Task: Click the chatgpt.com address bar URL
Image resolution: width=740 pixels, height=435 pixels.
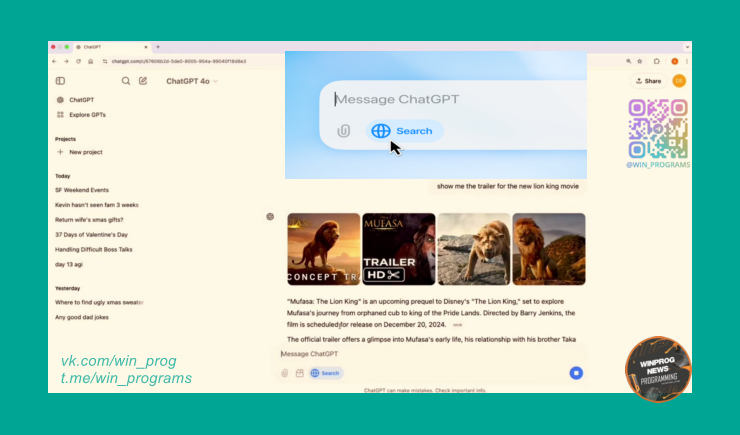Action: tap(178, 61)
